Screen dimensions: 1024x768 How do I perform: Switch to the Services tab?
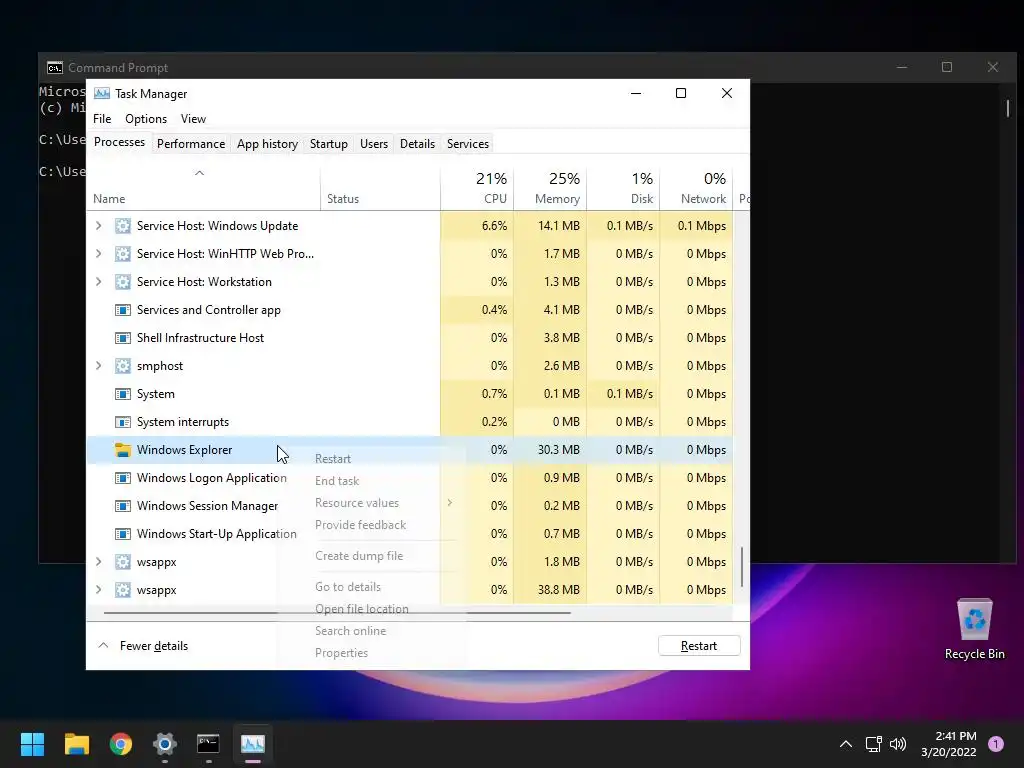point(468,144)
